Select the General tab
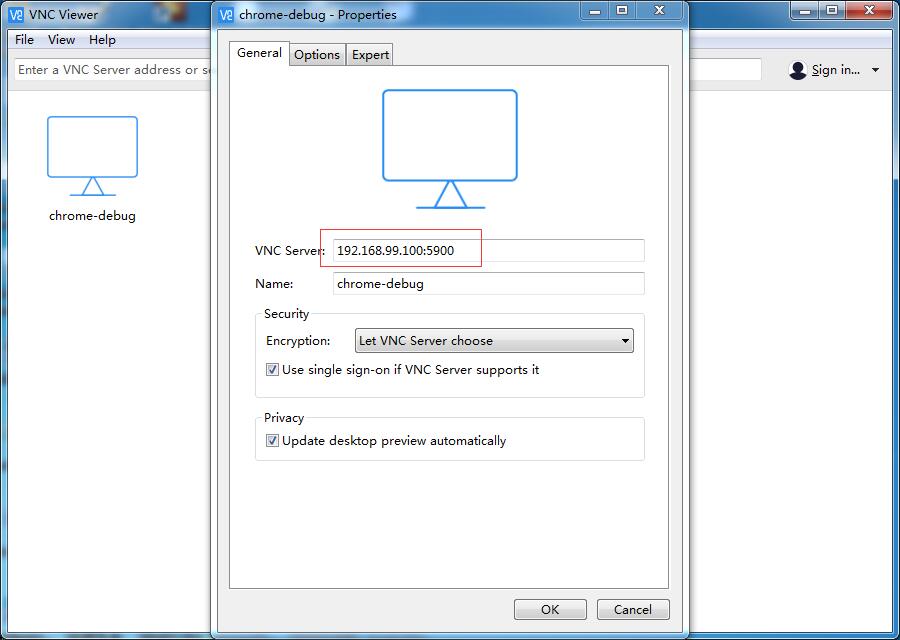Screen dimensions: 900x640 tap(259, 53)
